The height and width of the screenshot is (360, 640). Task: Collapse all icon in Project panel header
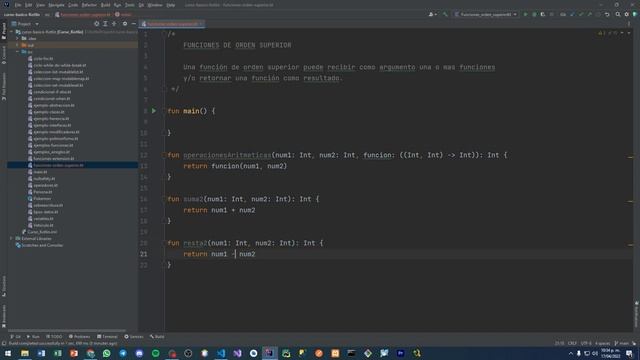coord(114,24)
